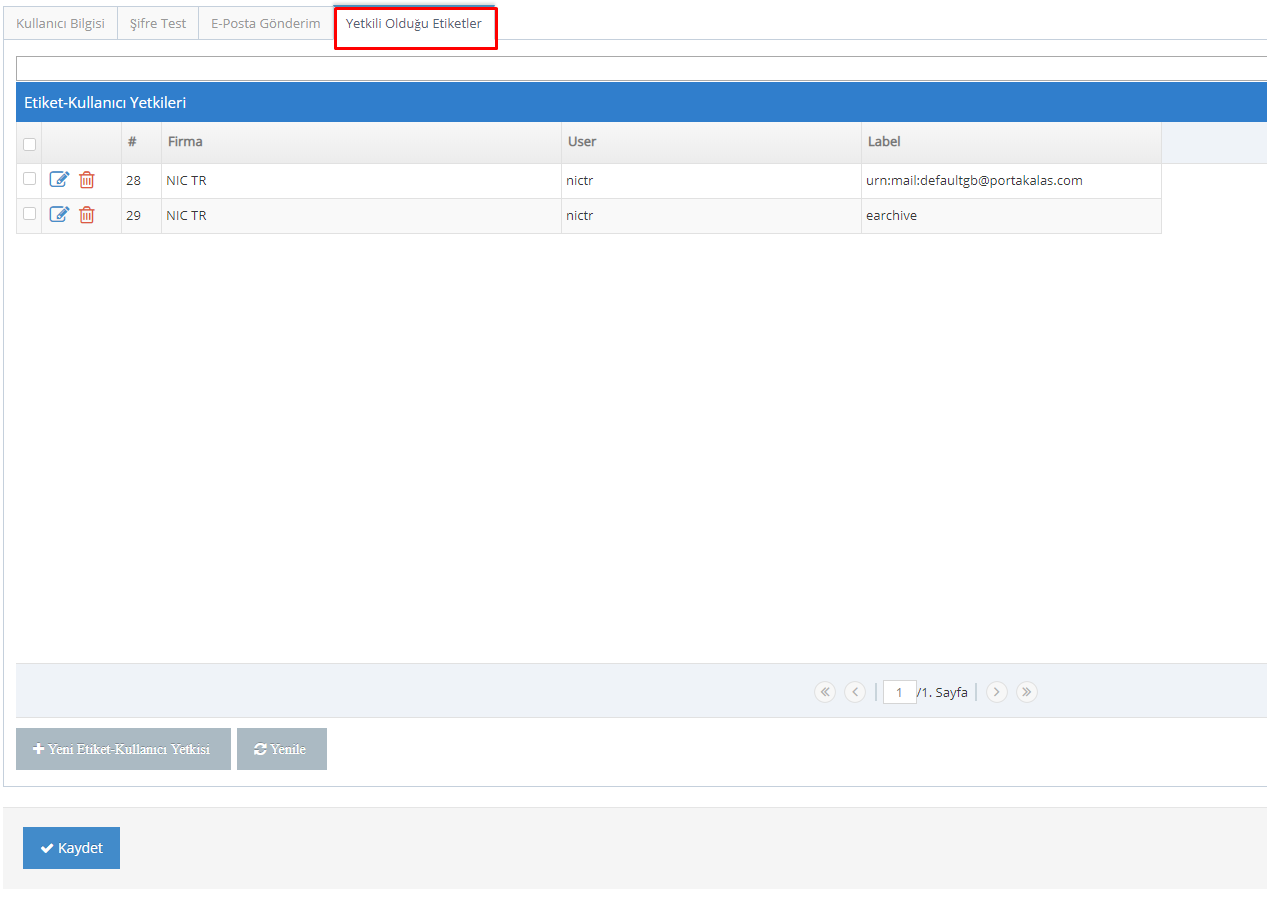This screenshot has width=1267, height=911.
Task: Sort the table by Firma column
Action: 185,142
